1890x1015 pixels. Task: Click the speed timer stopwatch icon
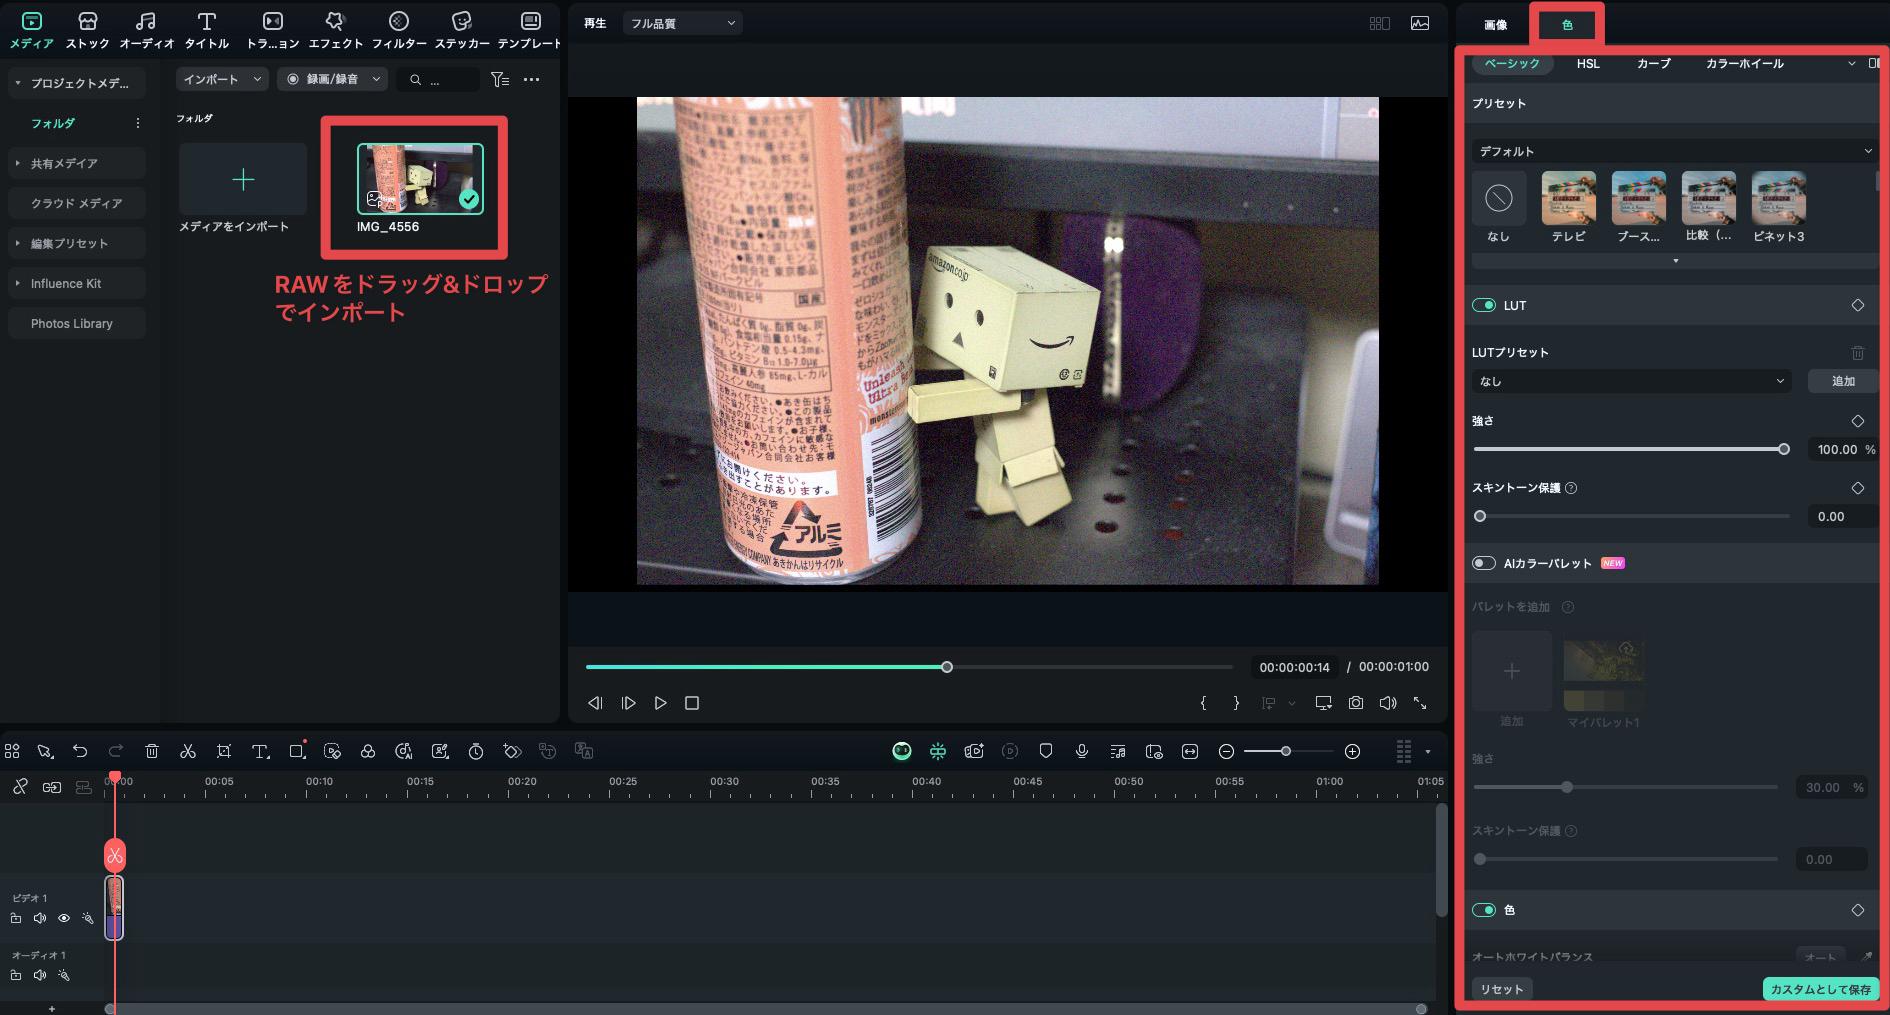tap(476, 751)
